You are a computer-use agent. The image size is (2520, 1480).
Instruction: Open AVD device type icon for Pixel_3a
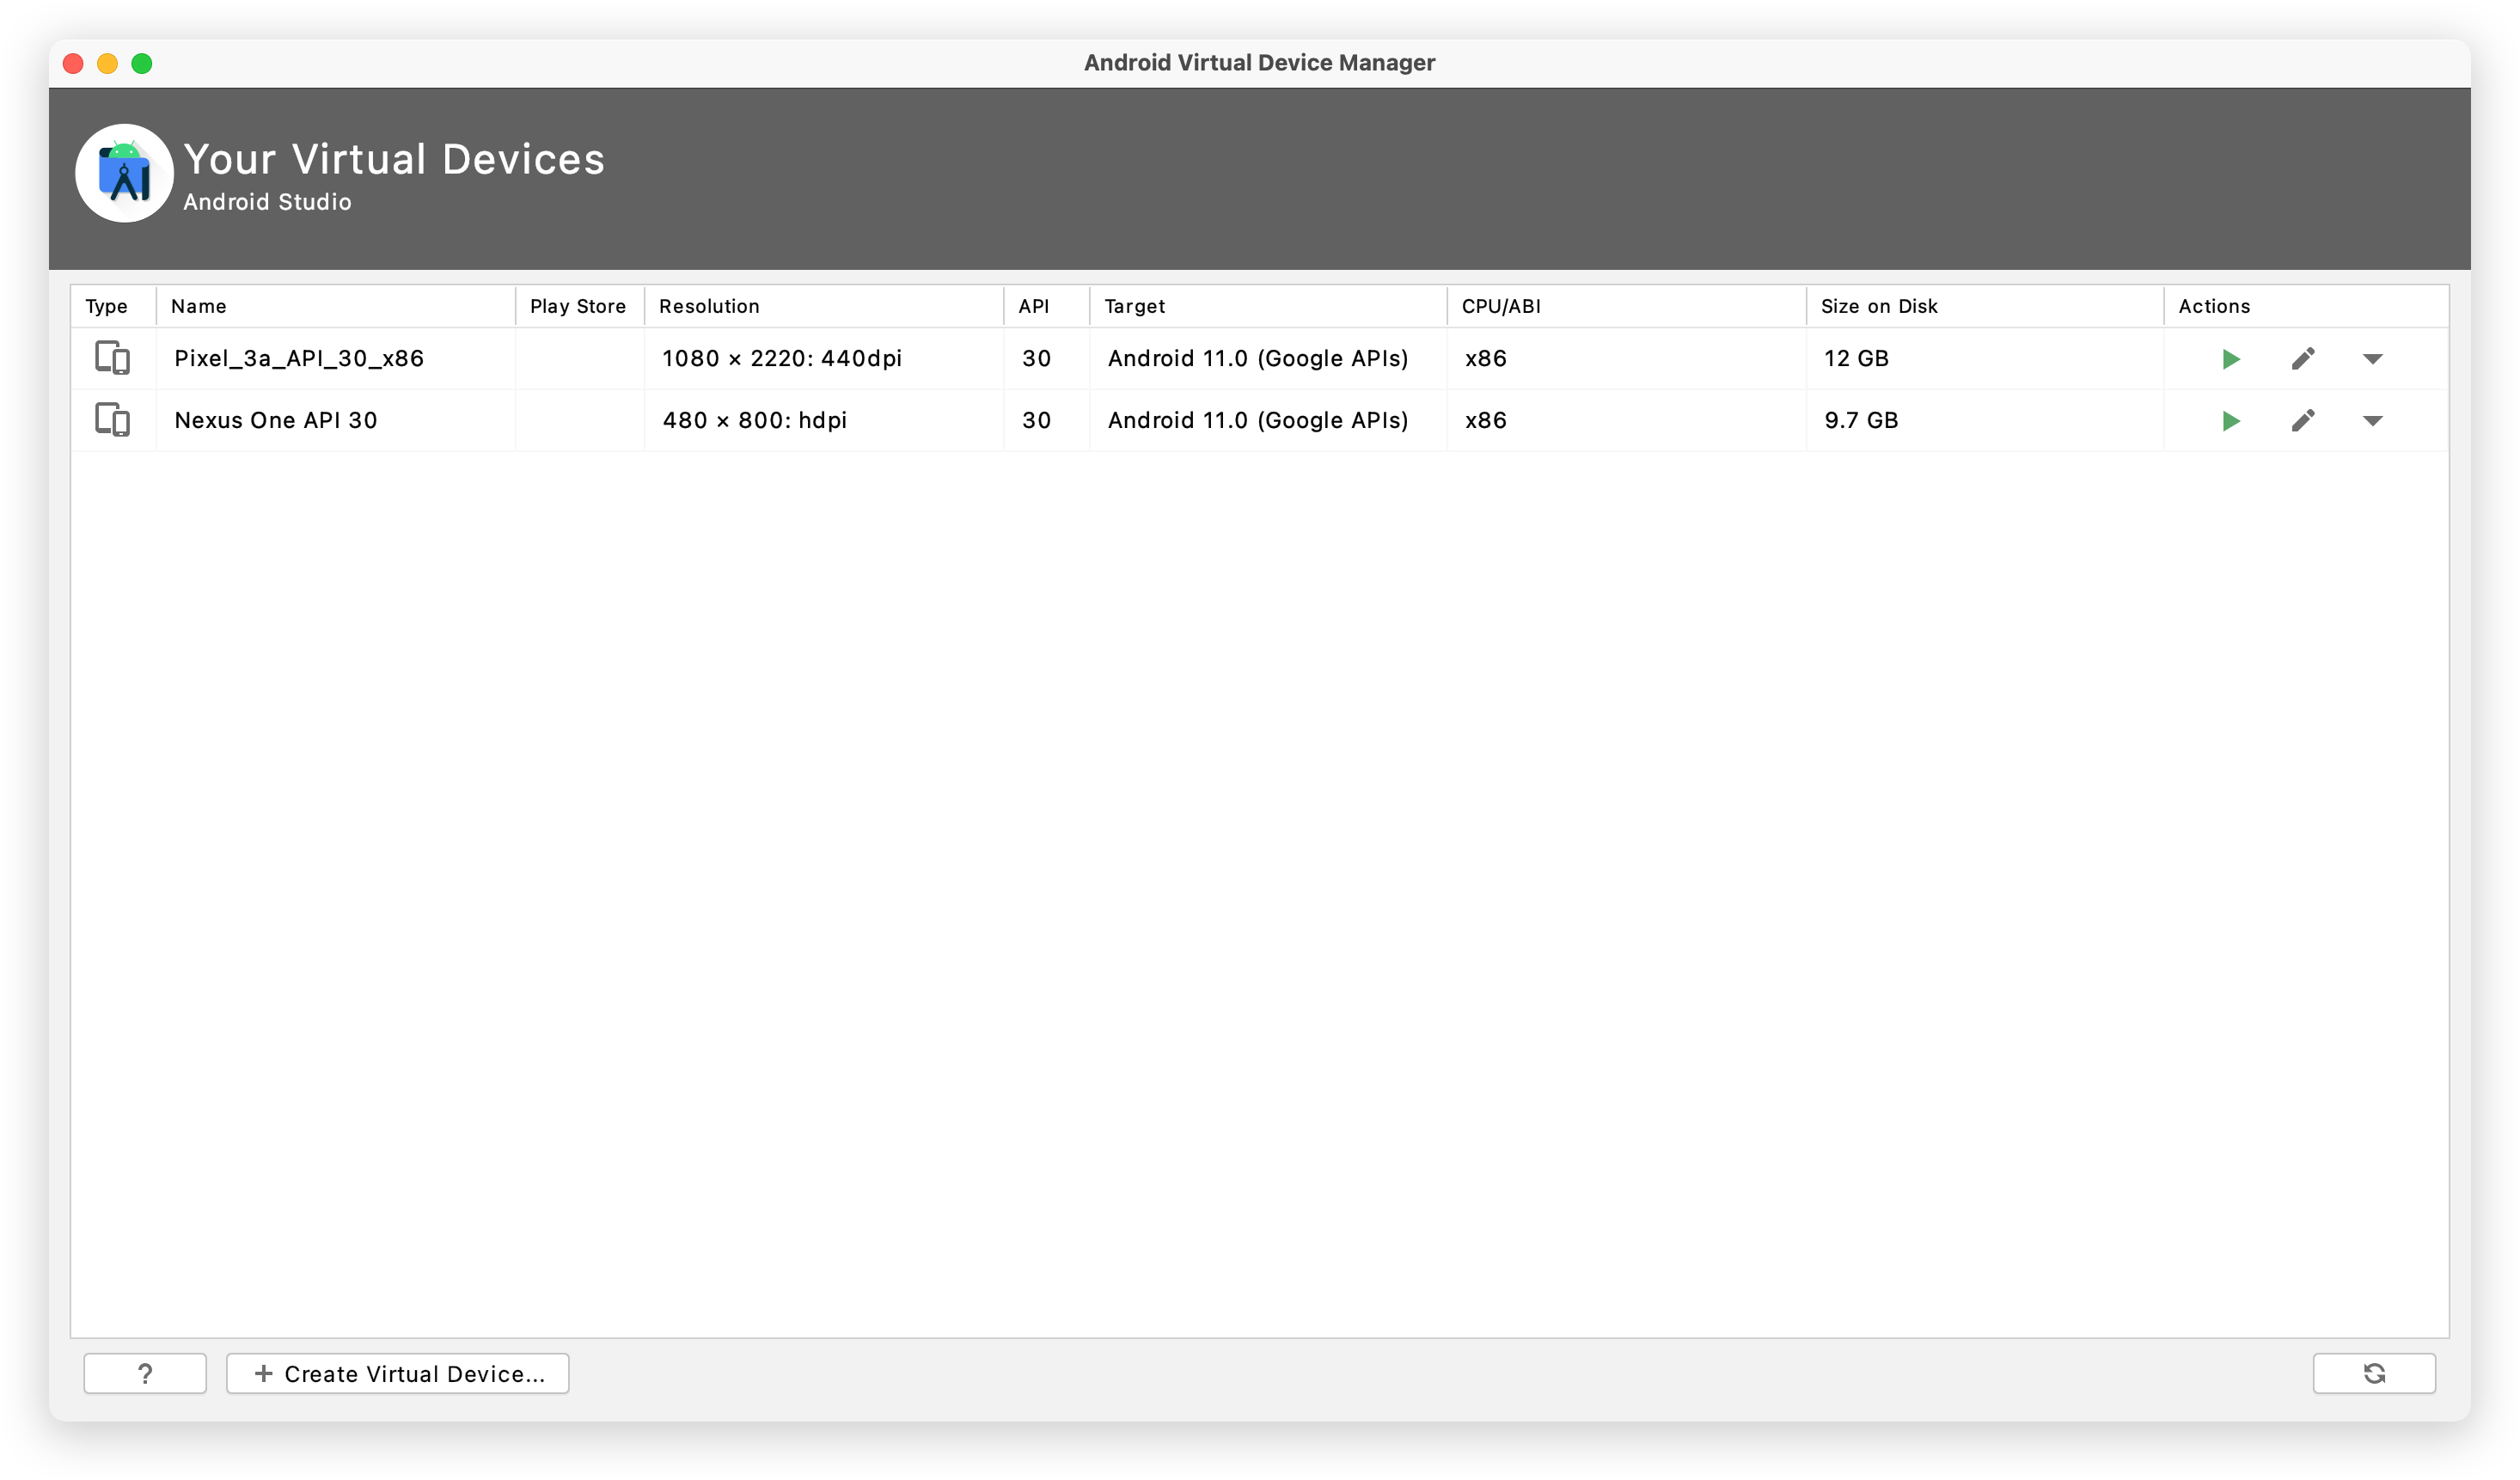113,358
